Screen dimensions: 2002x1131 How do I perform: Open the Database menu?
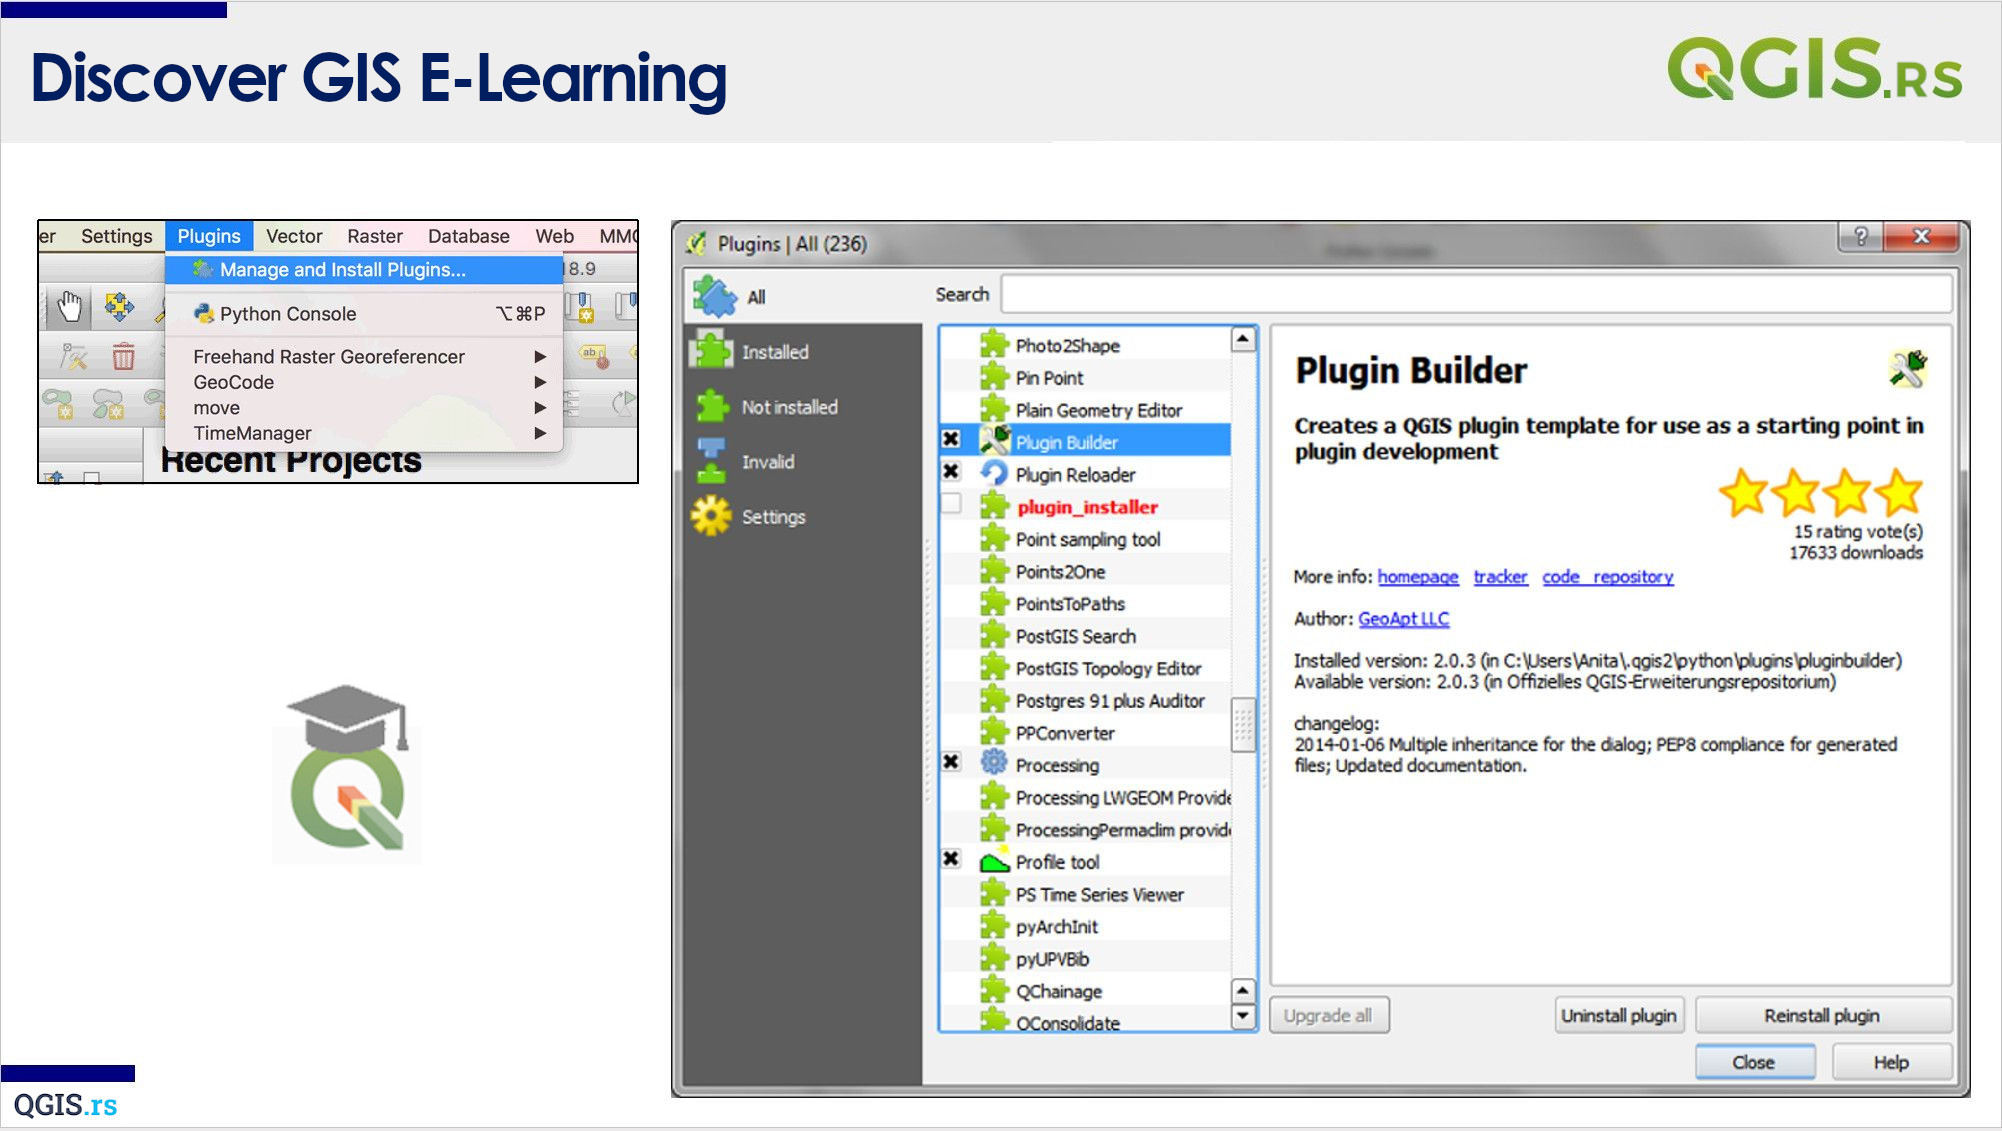click(469, 236)
